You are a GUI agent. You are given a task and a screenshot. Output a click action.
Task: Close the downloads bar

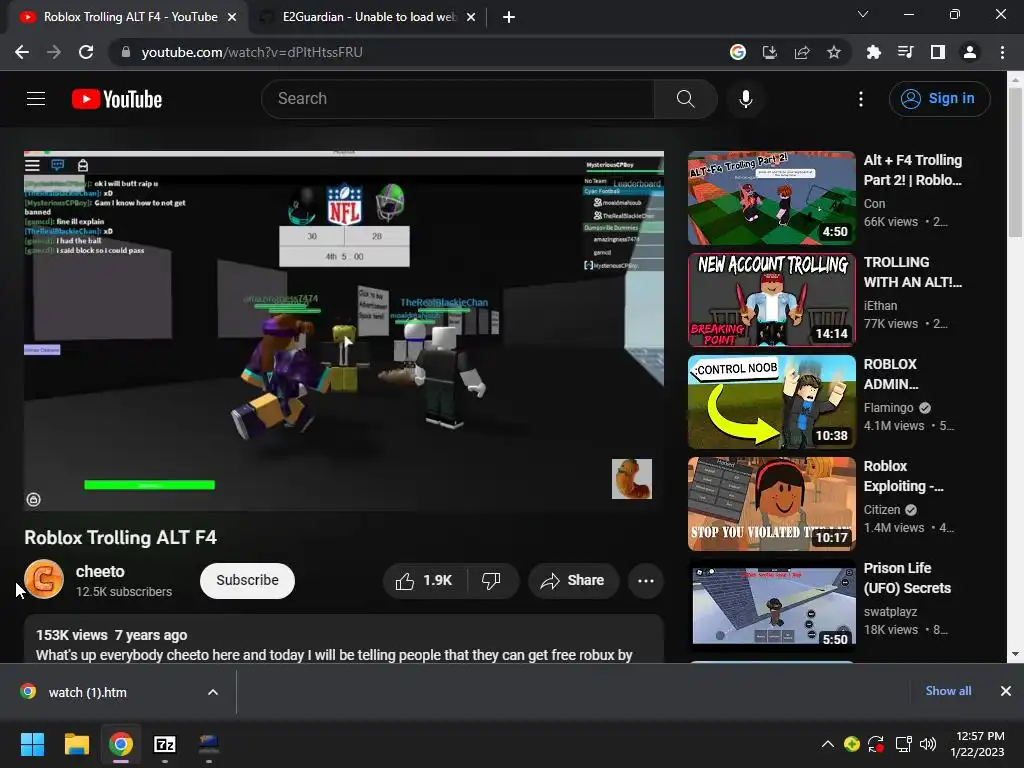click(1006, 690)
